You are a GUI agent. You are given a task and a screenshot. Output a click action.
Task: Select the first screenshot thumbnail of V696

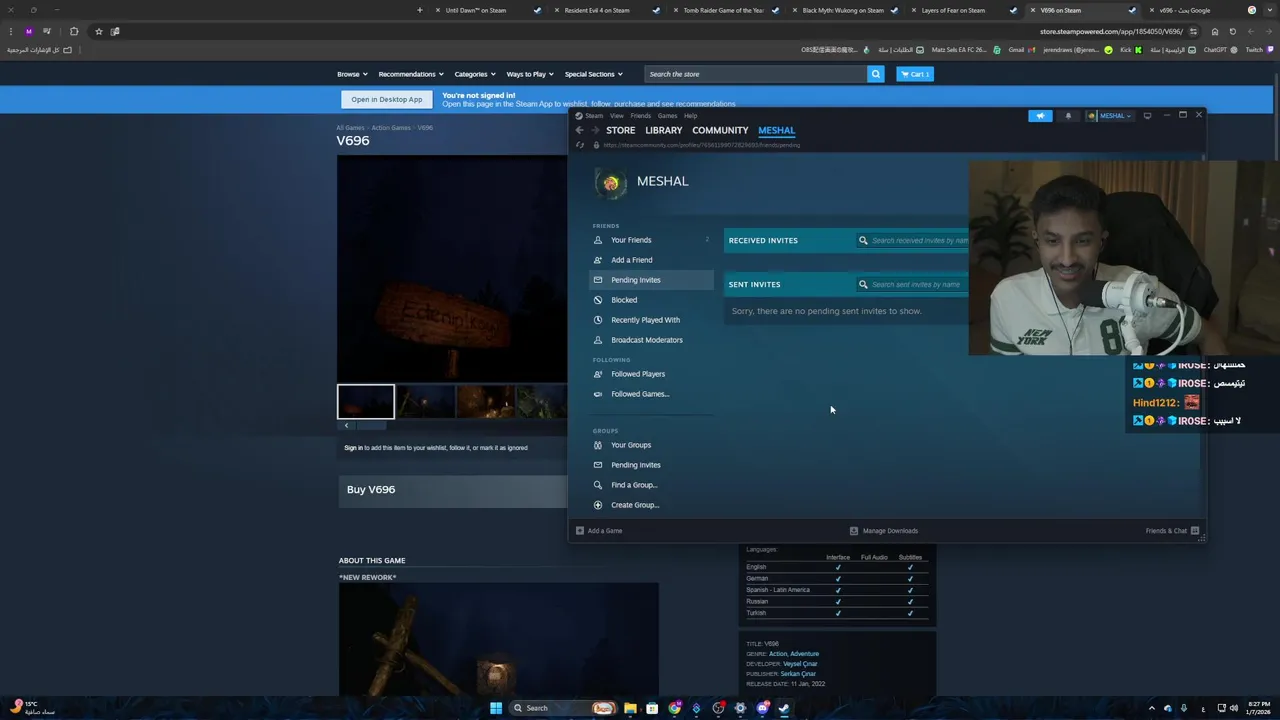pos(366,402)
